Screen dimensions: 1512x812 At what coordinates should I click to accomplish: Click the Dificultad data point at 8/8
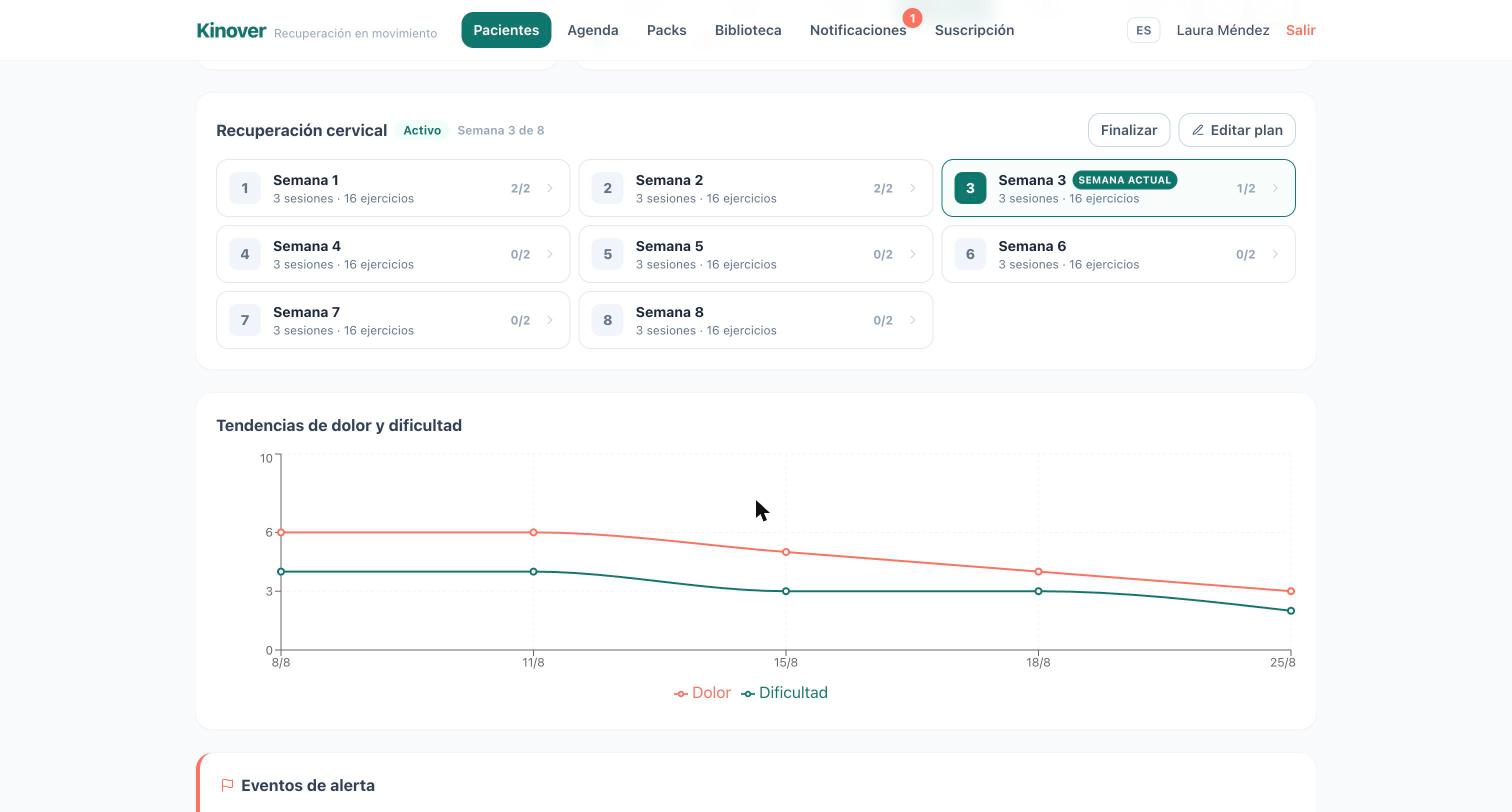click(281, 572)
